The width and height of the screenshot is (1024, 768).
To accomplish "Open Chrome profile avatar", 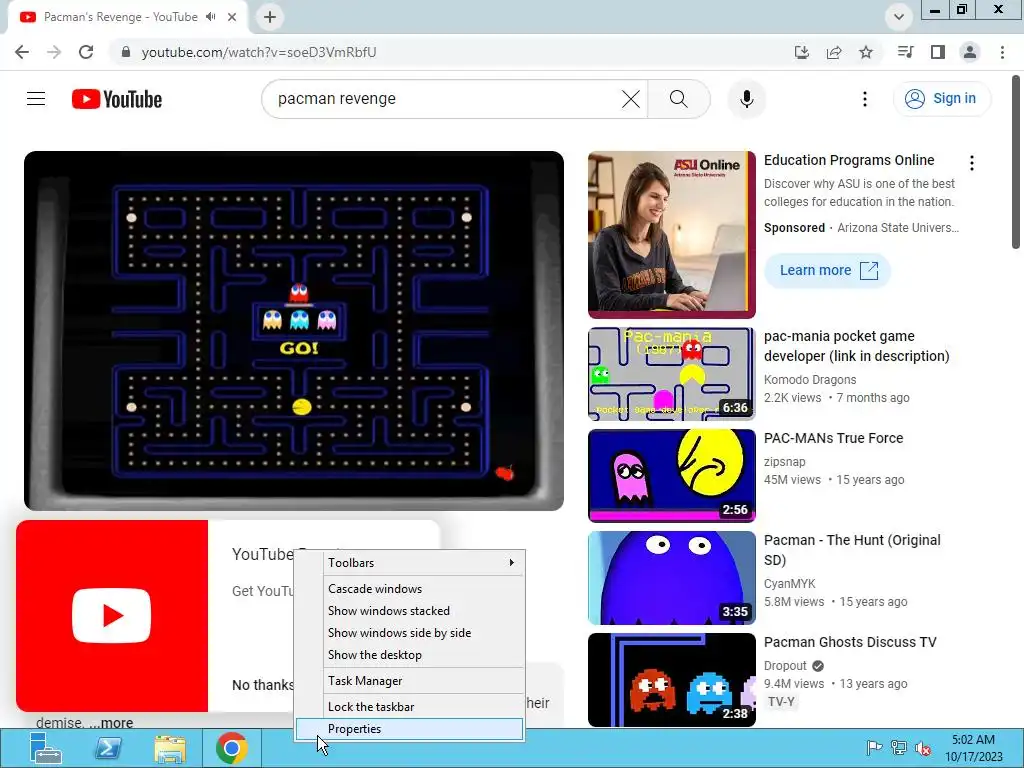I will coord(970,52).
